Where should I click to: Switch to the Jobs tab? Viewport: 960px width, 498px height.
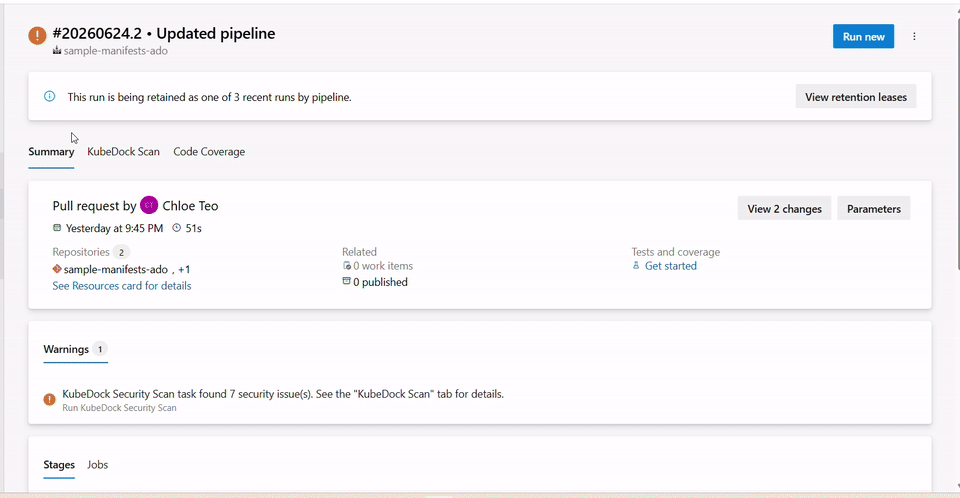click(x=97, y=465)
